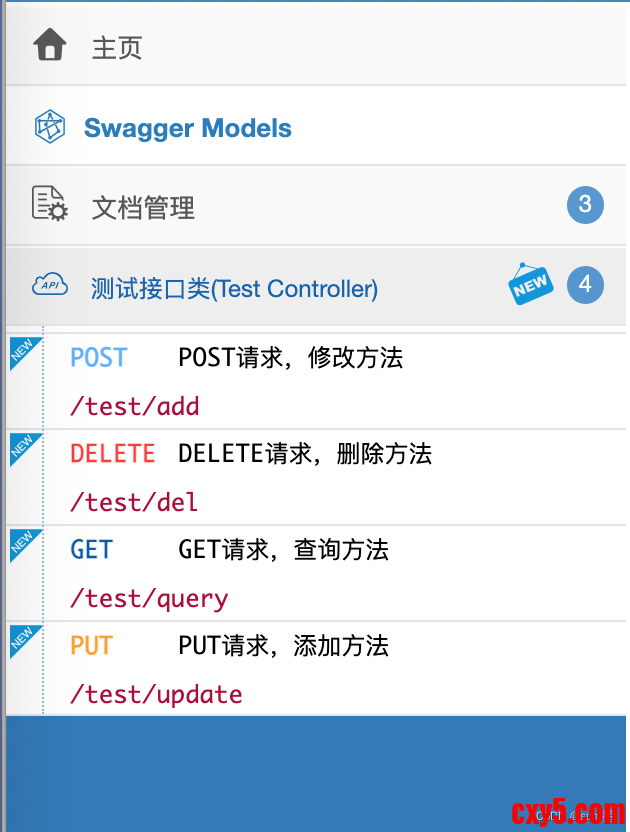Collapse Test Controller via count badge 4
630x832 pixels.
pyautogui.click(x=585, y=284)
